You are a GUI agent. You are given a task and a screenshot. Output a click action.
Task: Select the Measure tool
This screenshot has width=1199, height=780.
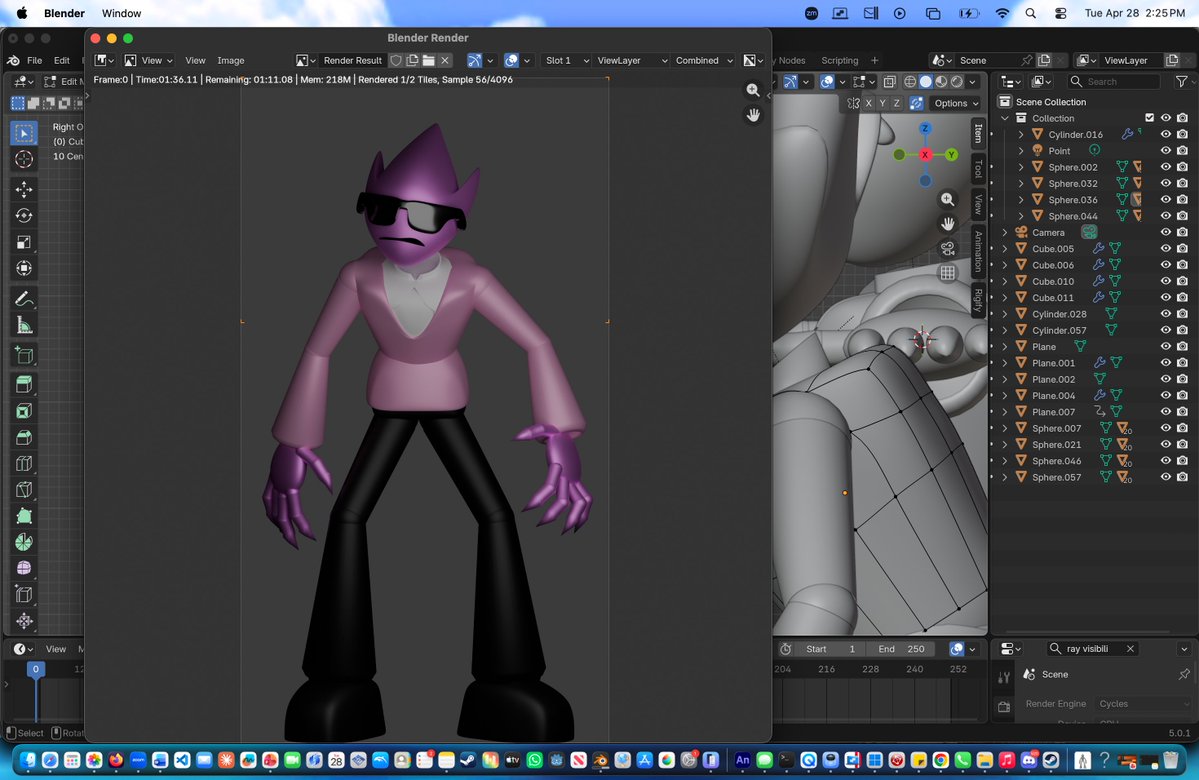[24, 326]
